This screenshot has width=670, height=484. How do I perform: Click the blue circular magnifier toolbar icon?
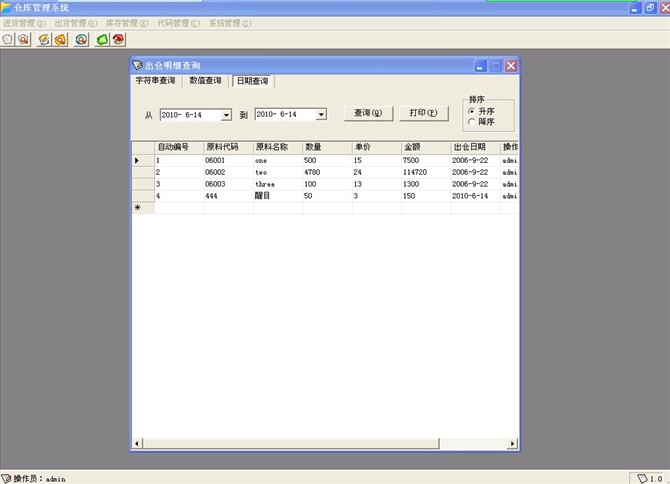tap(81, 40)
